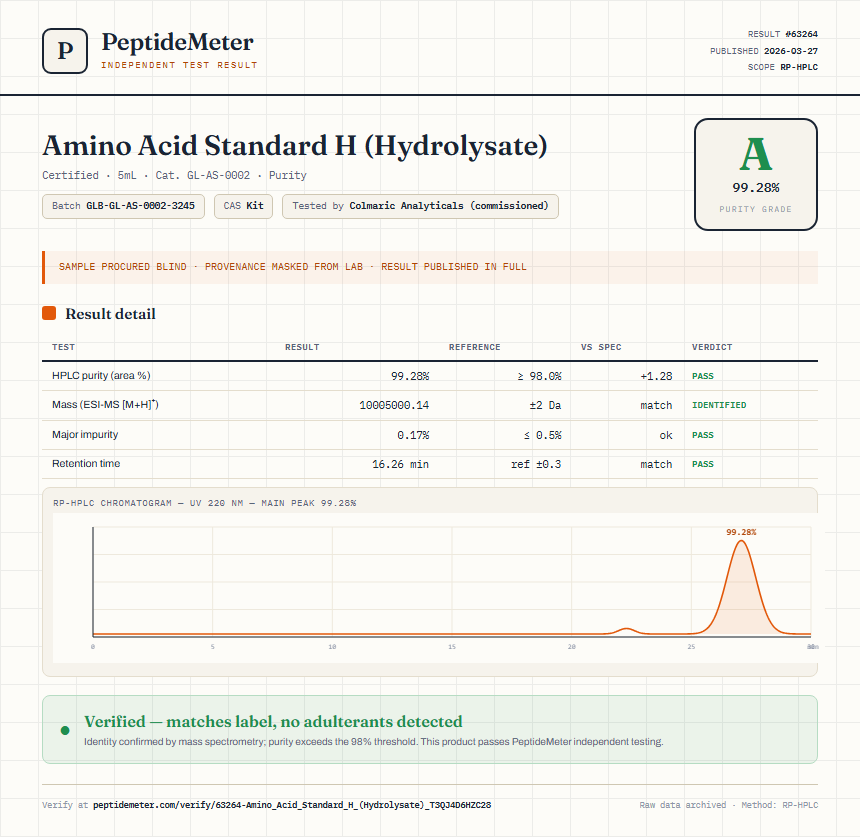Click the Cat. GL-AS-0002 subtitle text
Image resolution: width=860 pixels, height=837 pixels.
coord(202,176)
